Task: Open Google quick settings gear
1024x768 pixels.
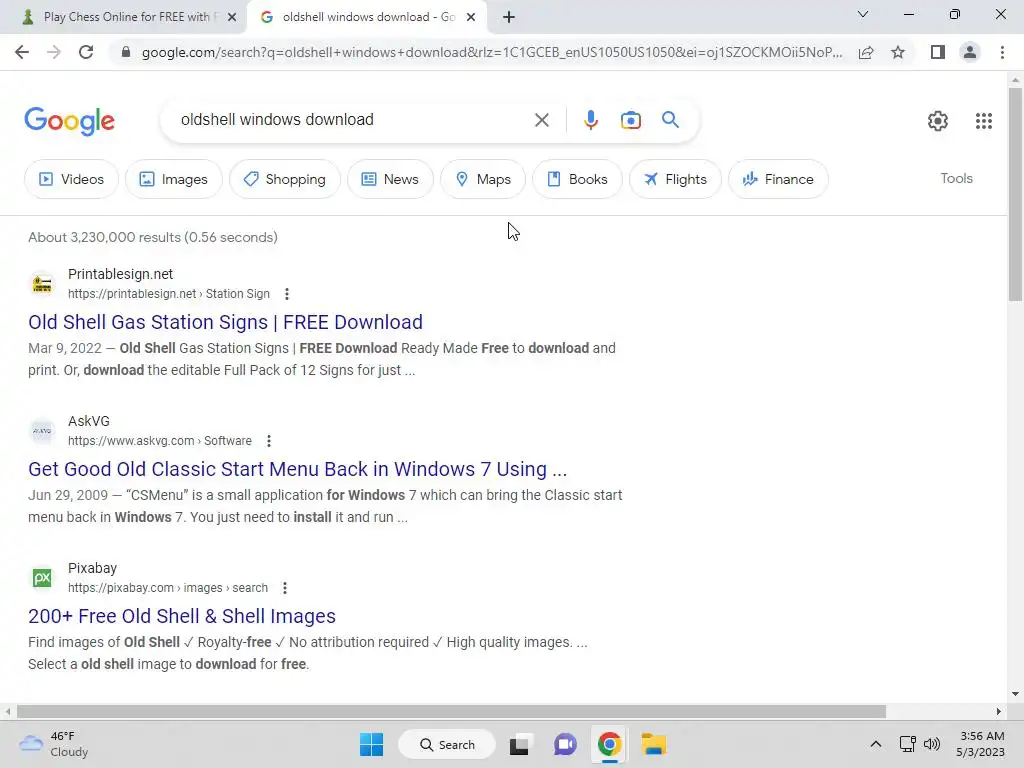Action: (938, 121)
